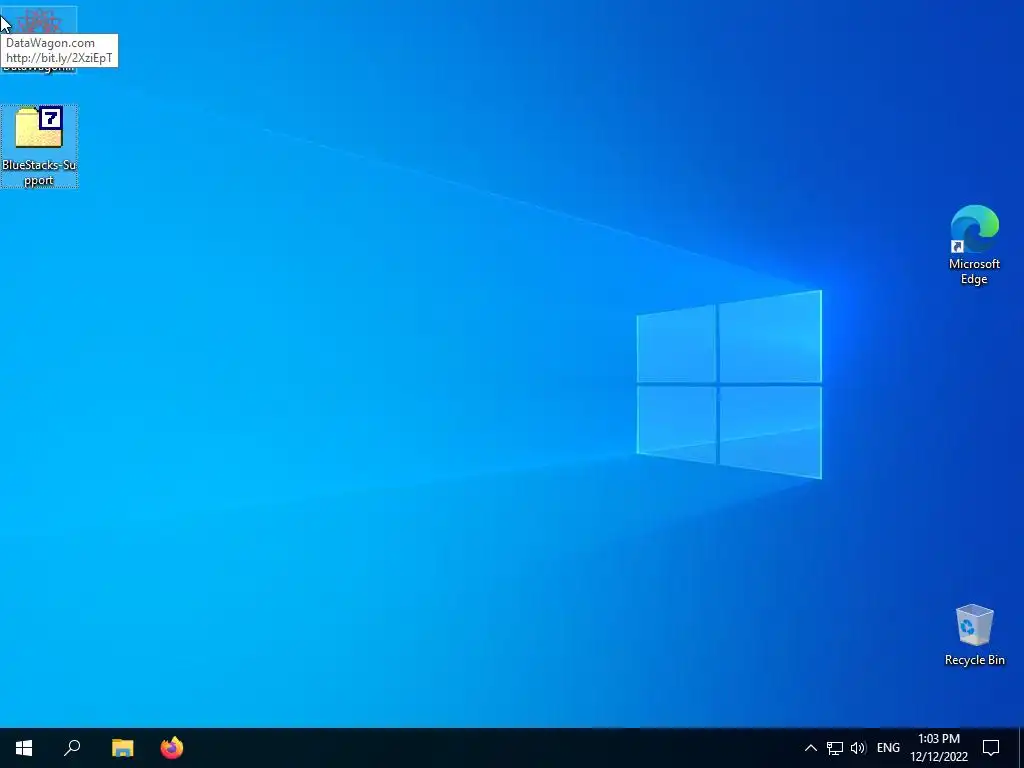This screenshot has height=768, width=1024.
Task: Select the Microsoft Edge desktop shortcut
Action: pos(974,245)
